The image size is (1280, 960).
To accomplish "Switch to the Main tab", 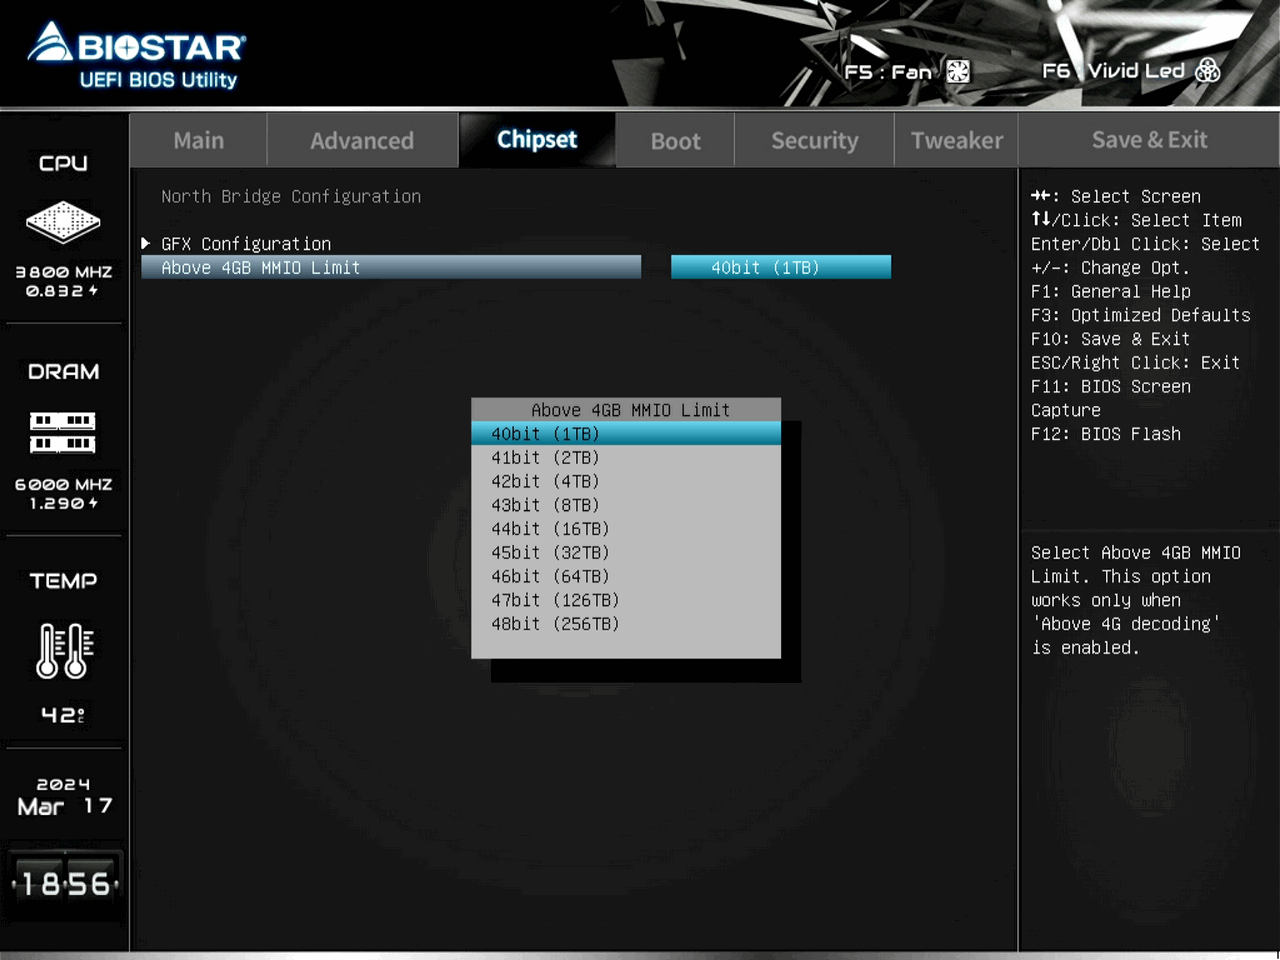I will (198, 140).
